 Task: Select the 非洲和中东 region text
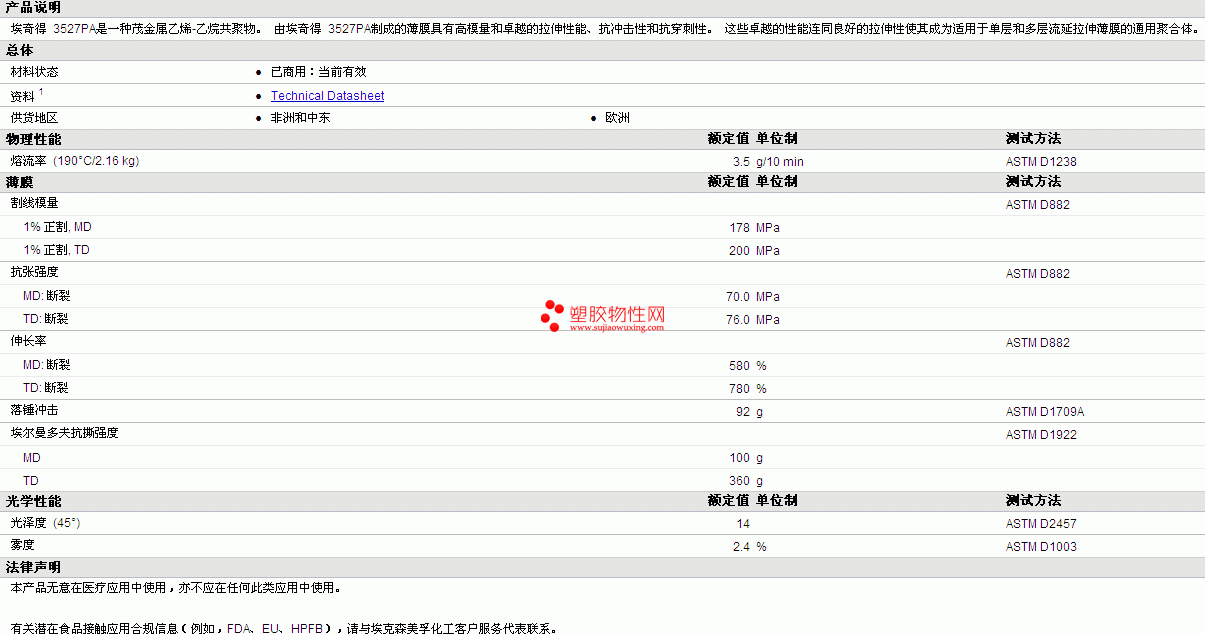click(300, 118)
